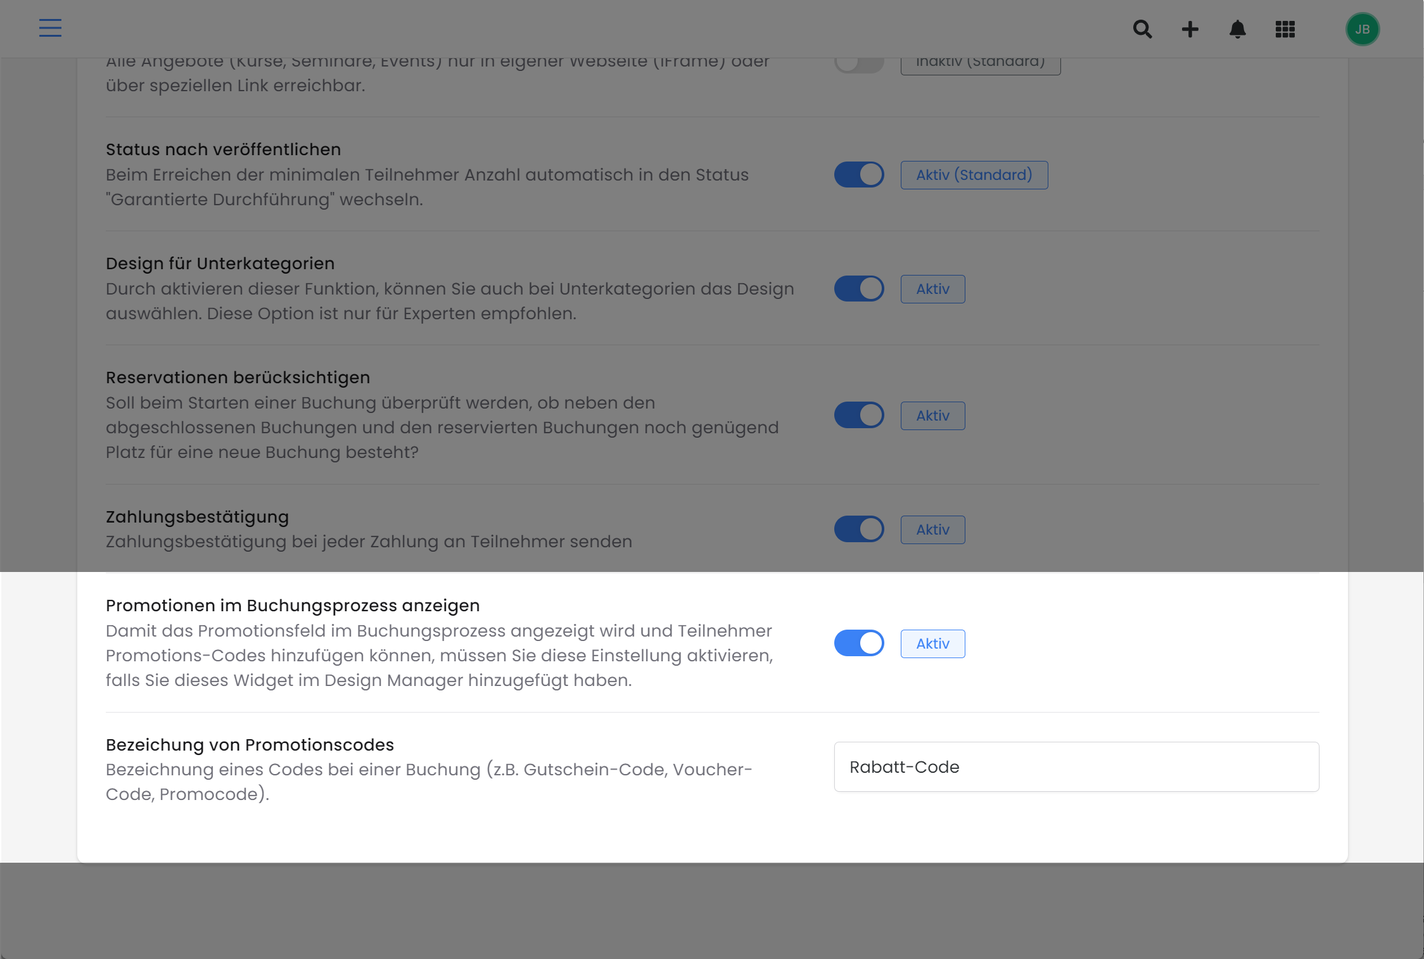Click the Aktiv (Standard) label button

coord(974,175)
